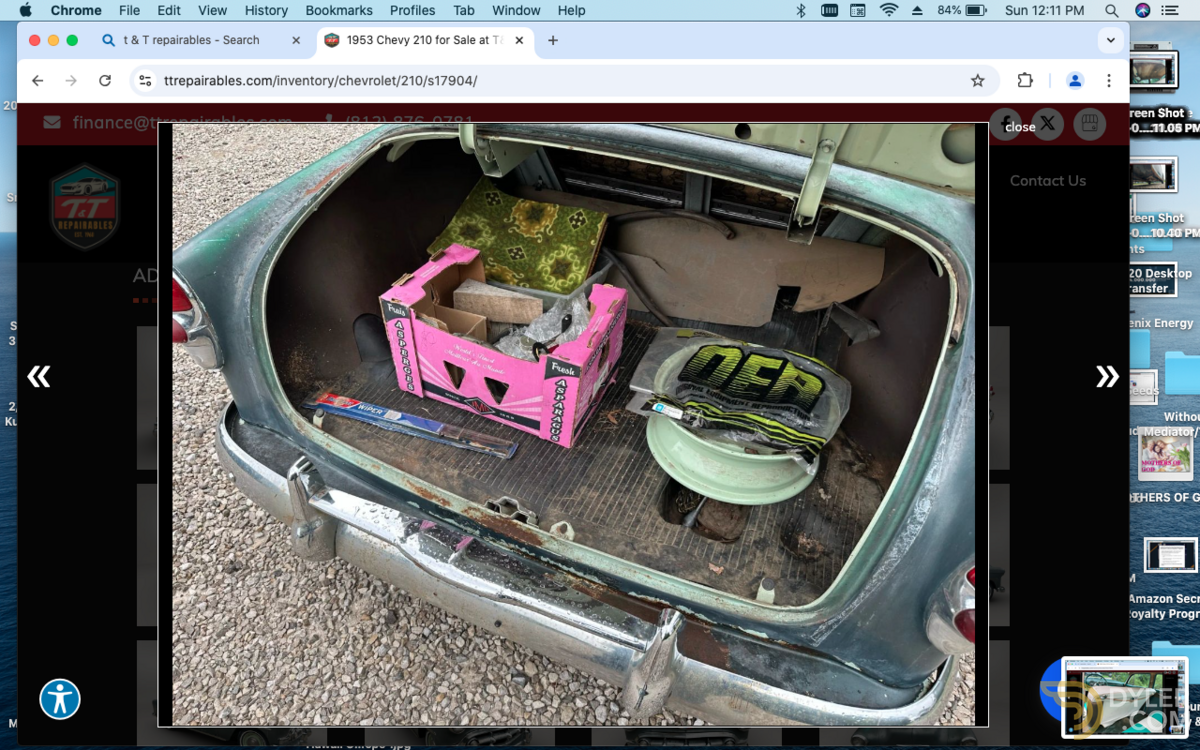Open the Contact Us link
Screen dimensions: 1200x750
pyautogui.click(x=1047, y=180)
